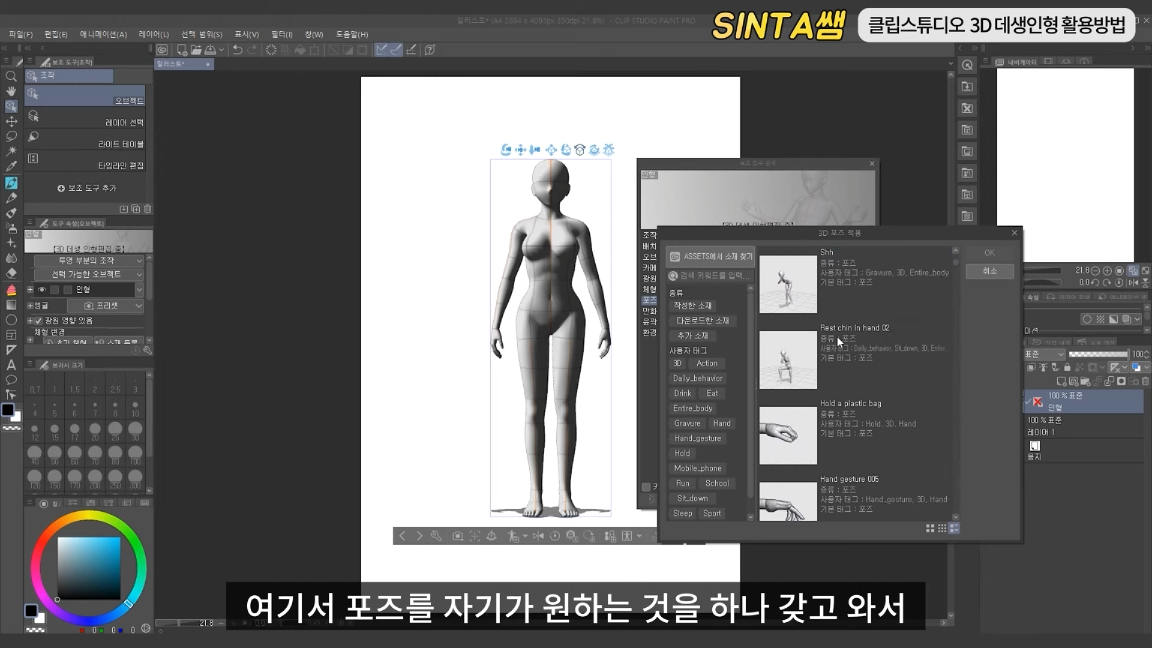The height and width of the screenshot is (648, 1152).
Task: Click the Open file folder icon
Action: pos(196,50)
